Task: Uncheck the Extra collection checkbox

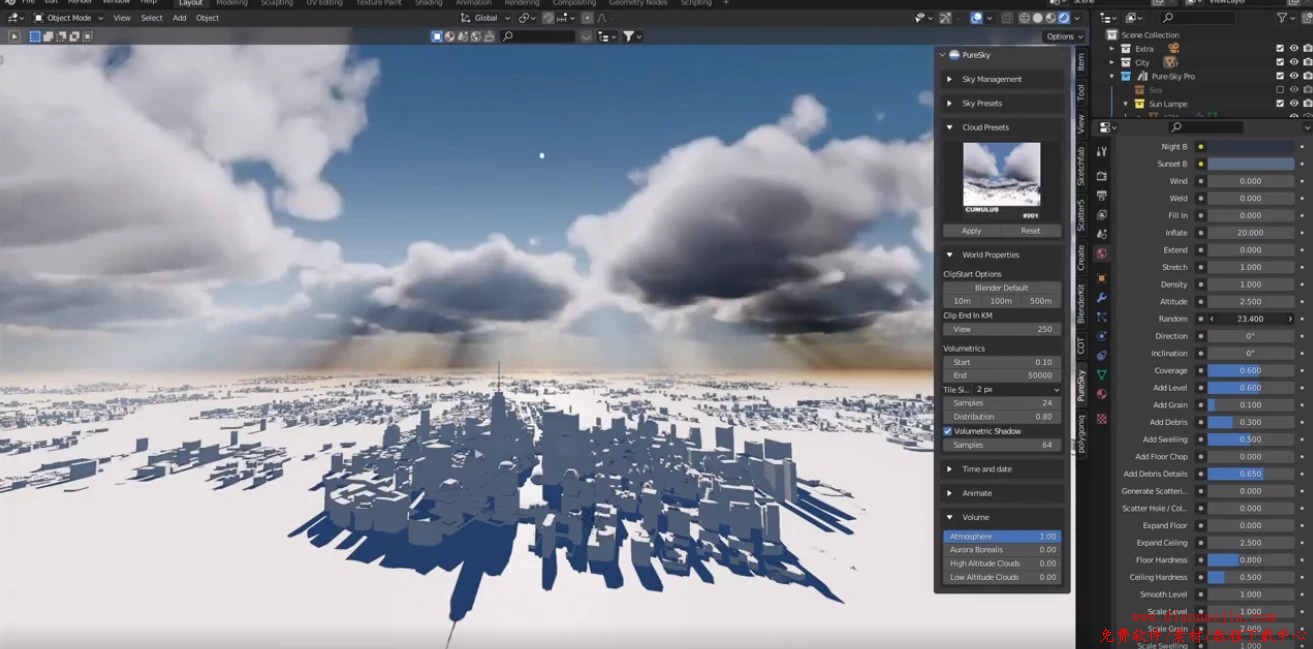Action: point(1279,48)
